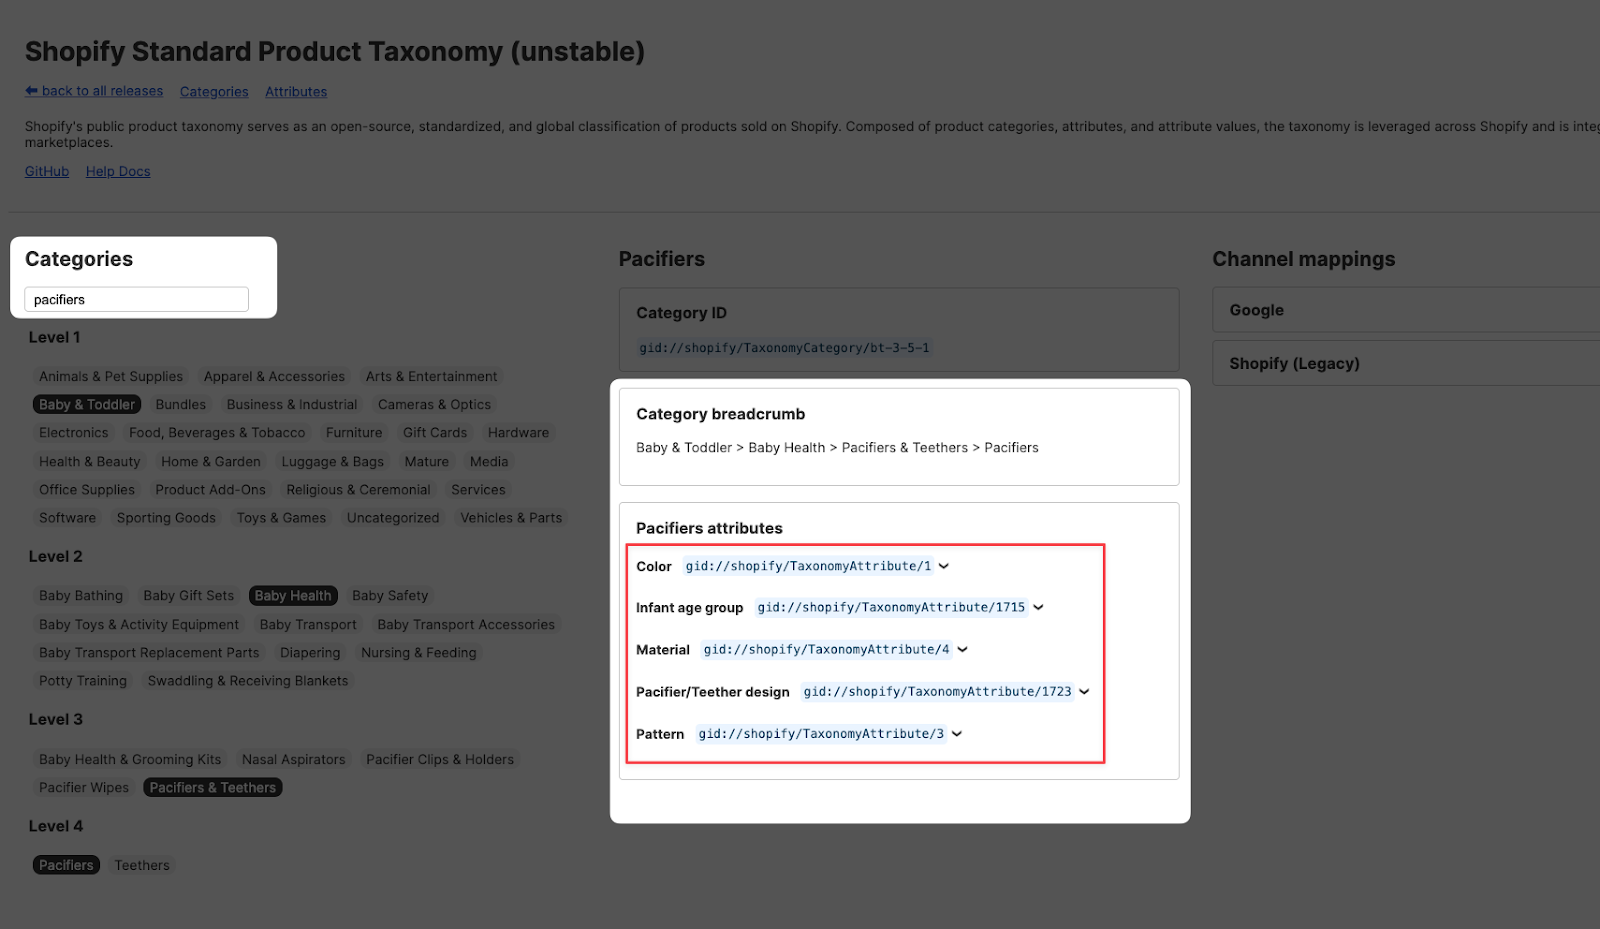
Task: Open the Attributes navigation link
Action: click(x=296, y=92)
